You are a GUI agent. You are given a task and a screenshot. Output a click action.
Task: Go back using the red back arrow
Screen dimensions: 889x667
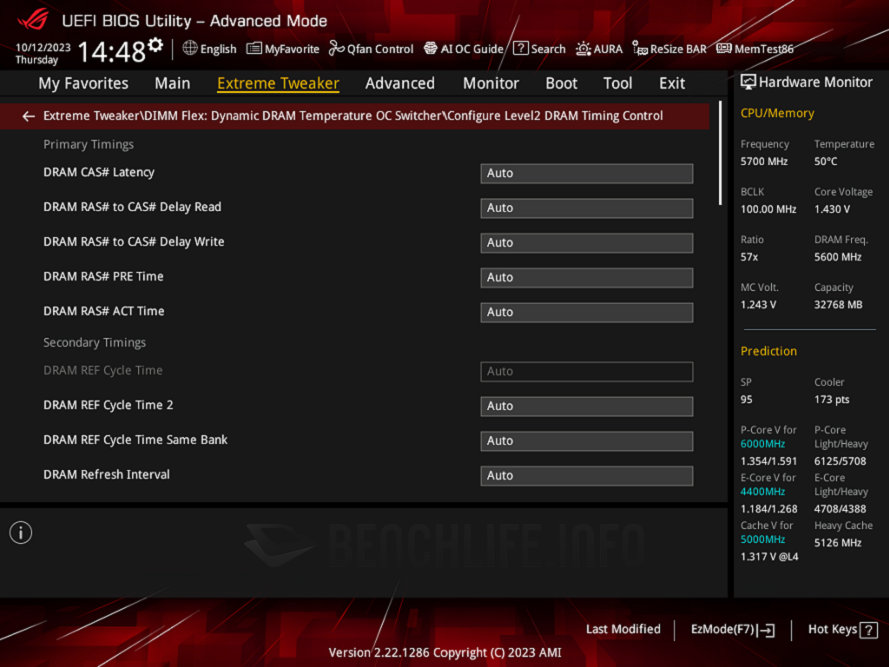[x=27, y=115]
